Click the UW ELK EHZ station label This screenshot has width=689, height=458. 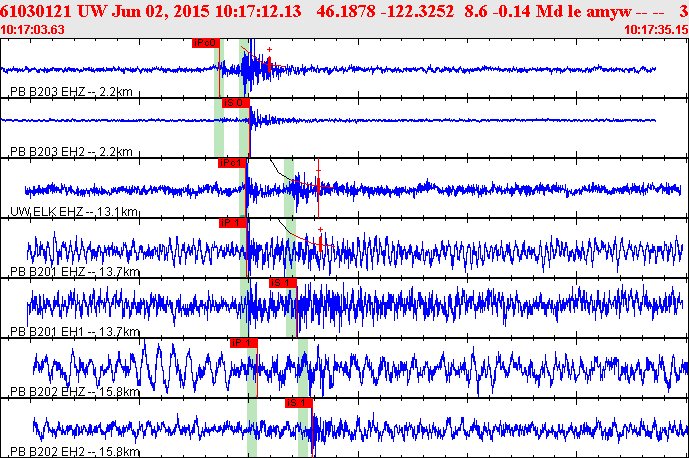coord(73,212)
